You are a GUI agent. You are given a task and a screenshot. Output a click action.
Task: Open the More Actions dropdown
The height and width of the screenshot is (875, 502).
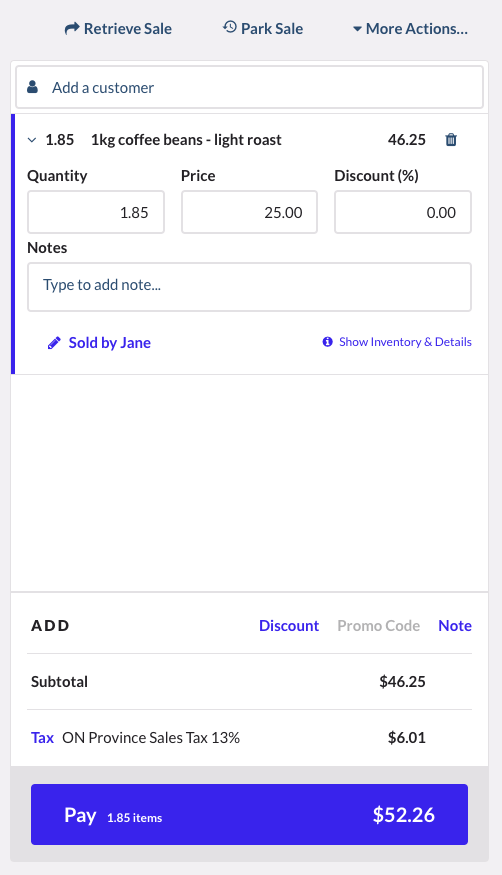[x=411, y=28]
